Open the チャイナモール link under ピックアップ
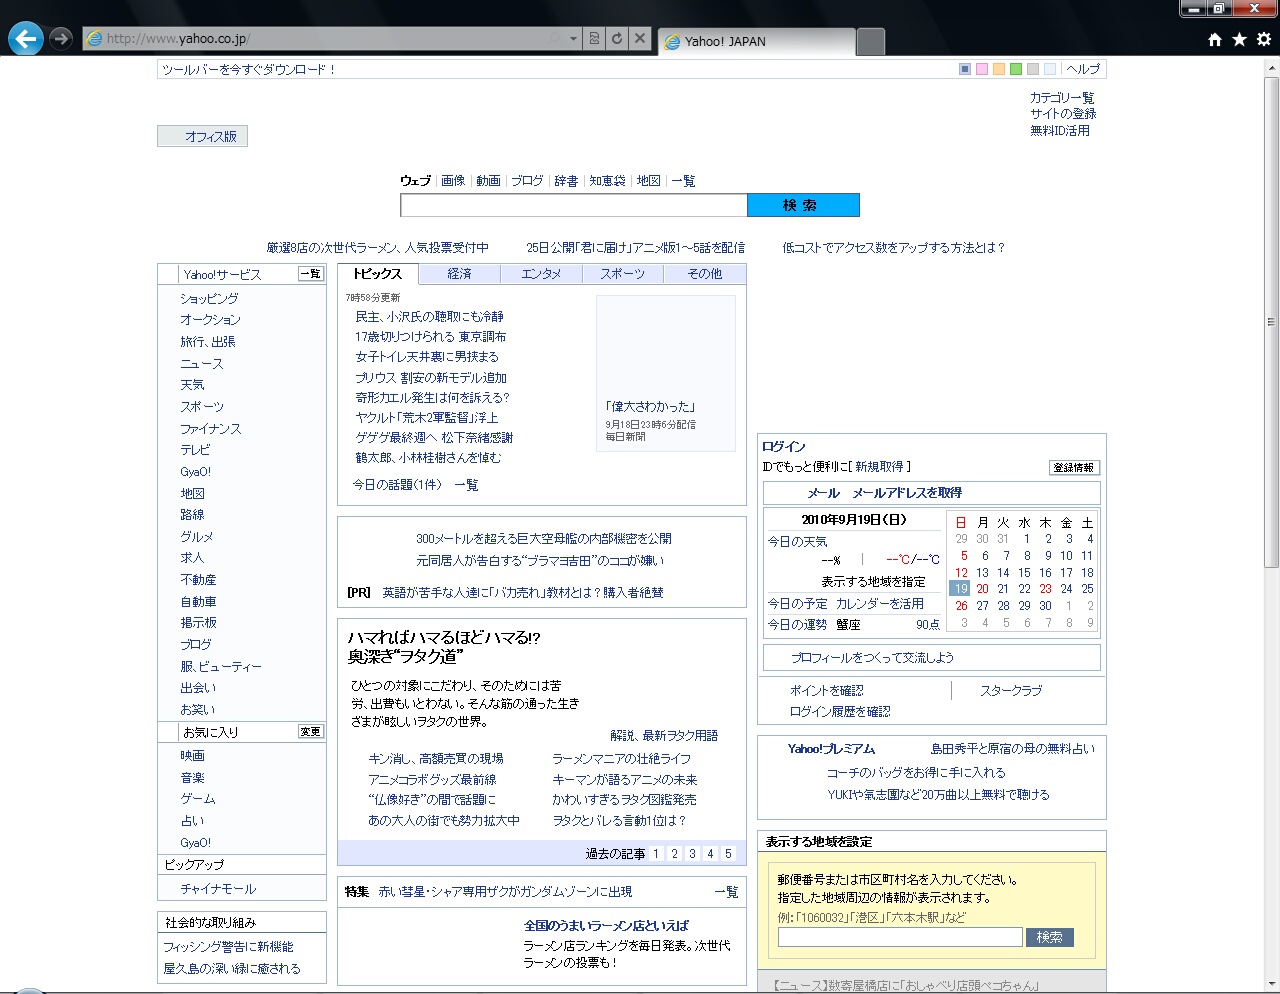Image resolution: width=1280 pixels, height=994 pixels. click(218, 889)
